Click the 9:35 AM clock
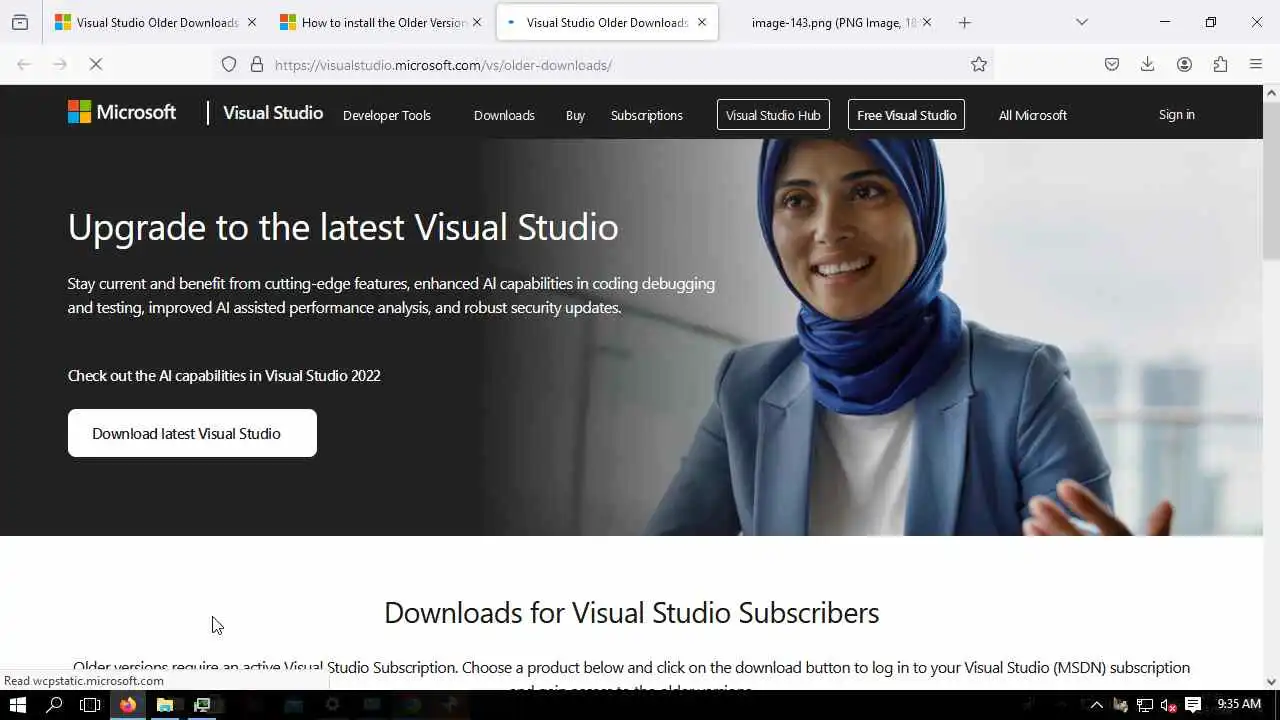Screen dimensions: 1280x720 [1238, 704]
